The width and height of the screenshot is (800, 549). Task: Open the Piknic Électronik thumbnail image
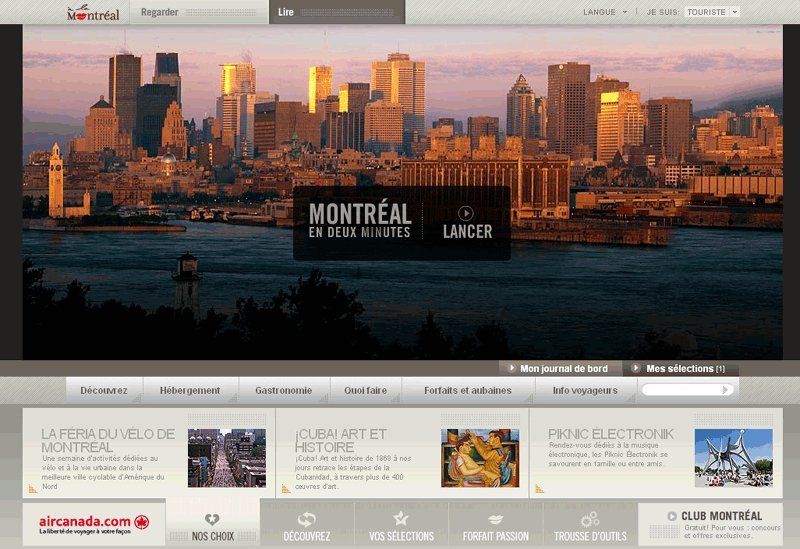click(733, 457)
